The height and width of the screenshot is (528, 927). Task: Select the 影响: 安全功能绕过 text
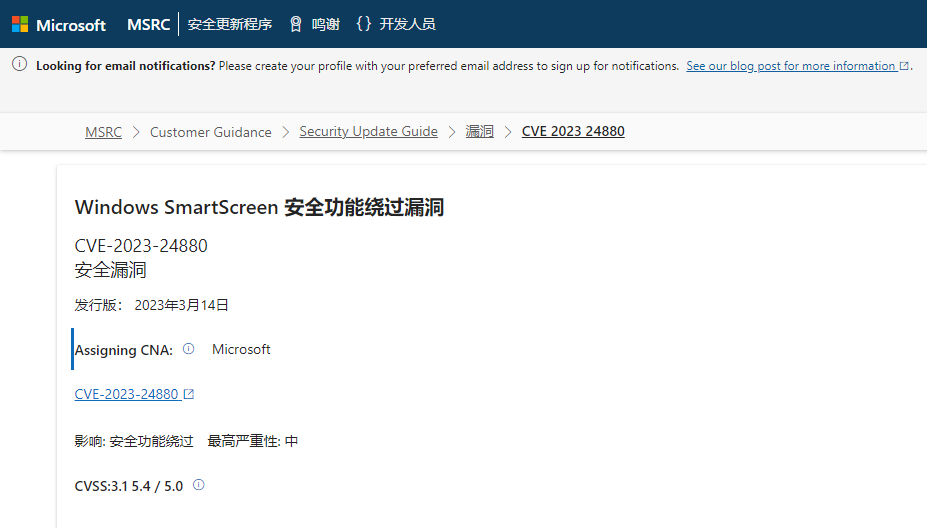134,441
